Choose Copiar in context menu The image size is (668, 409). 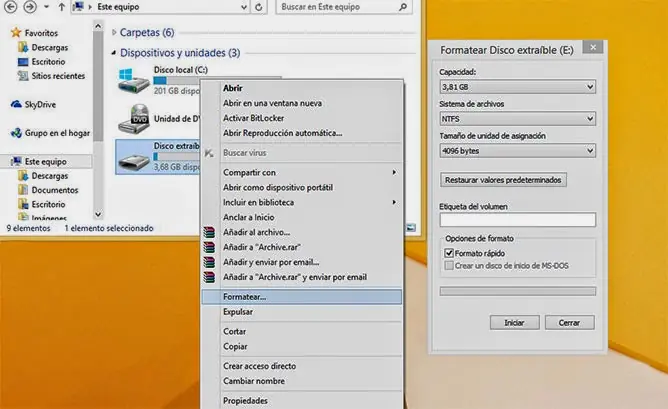coord(302,346)
